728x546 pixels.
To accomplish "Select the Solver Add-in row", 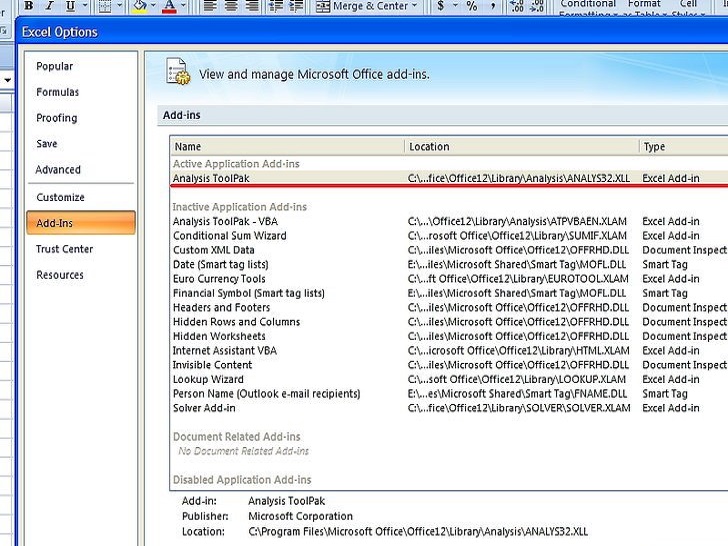I will 449,409.
